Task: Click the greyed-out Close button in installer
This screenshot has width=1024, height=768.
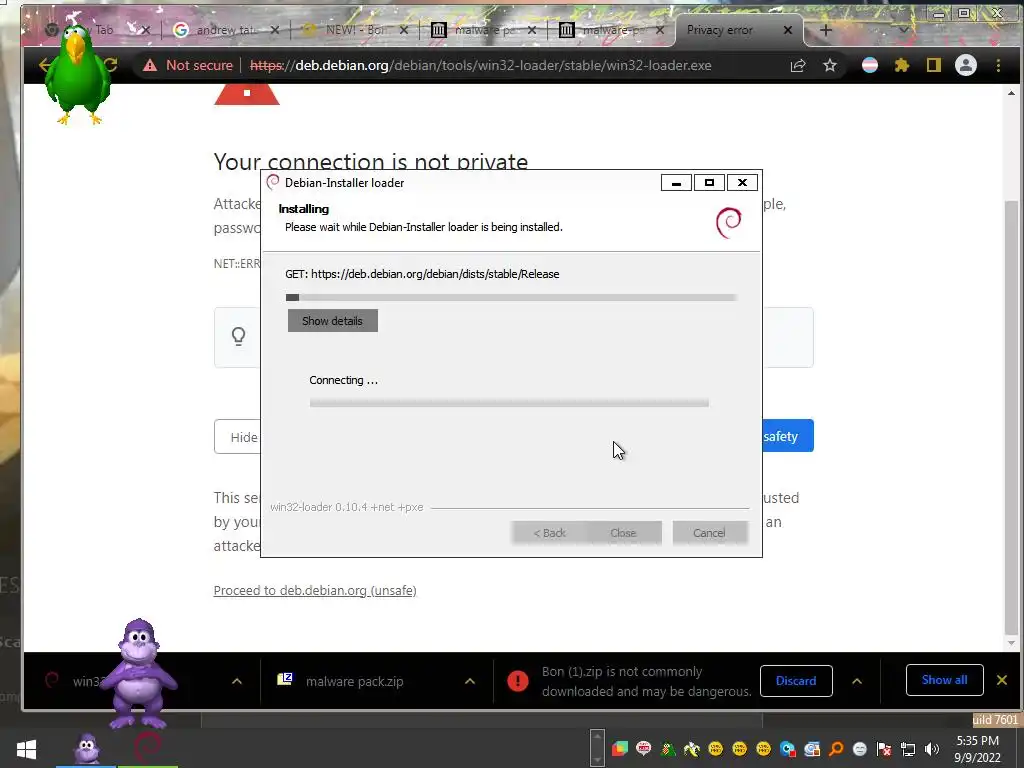Action: tap(624, 533)
